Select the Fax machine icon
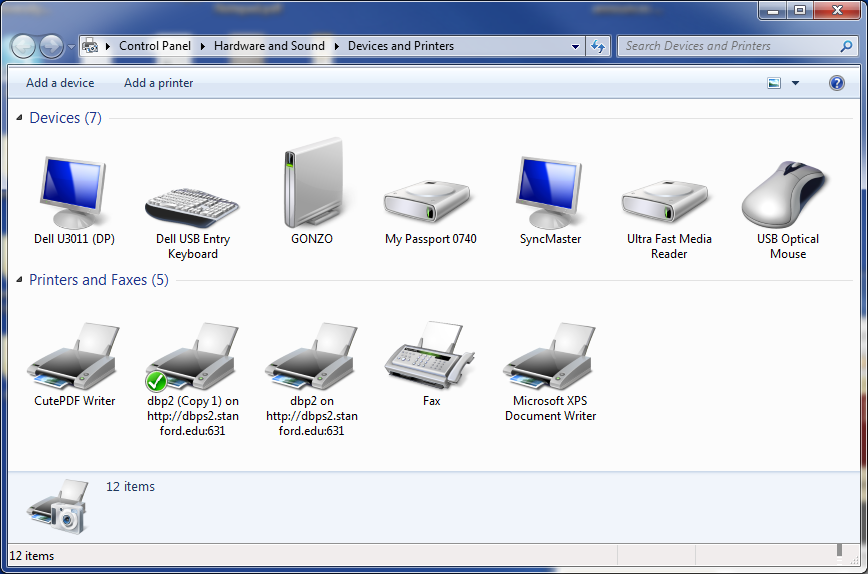This screenshot has height=574, width=868. (x=430, y=355)
